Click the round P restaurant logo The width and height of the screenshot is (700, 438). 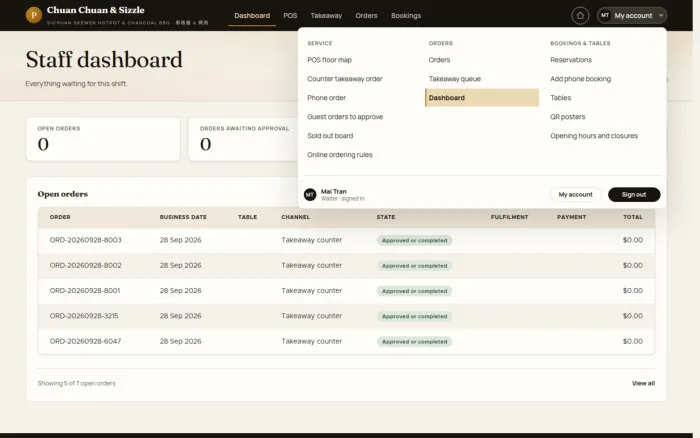pyautogui.click(x=33, y=15)
